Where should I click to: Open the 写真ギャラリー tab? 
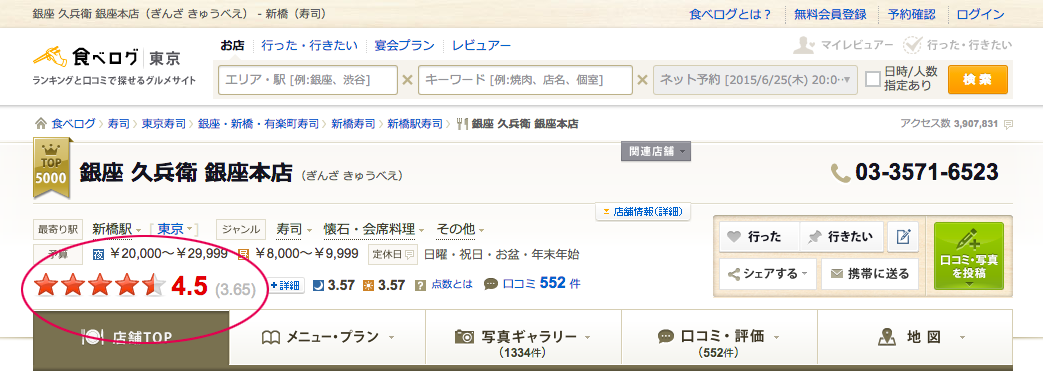[x=523, y=337]
